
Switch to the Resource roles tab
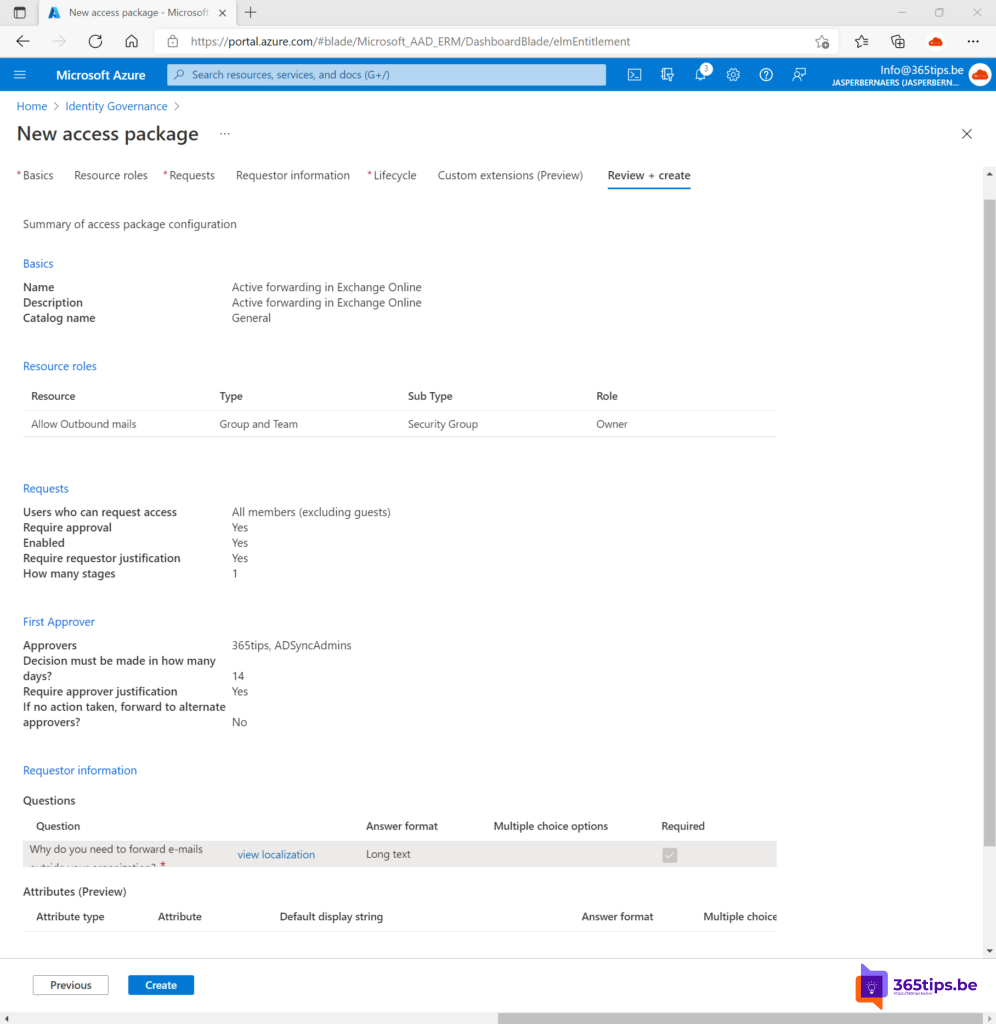(x=110, y=175)
